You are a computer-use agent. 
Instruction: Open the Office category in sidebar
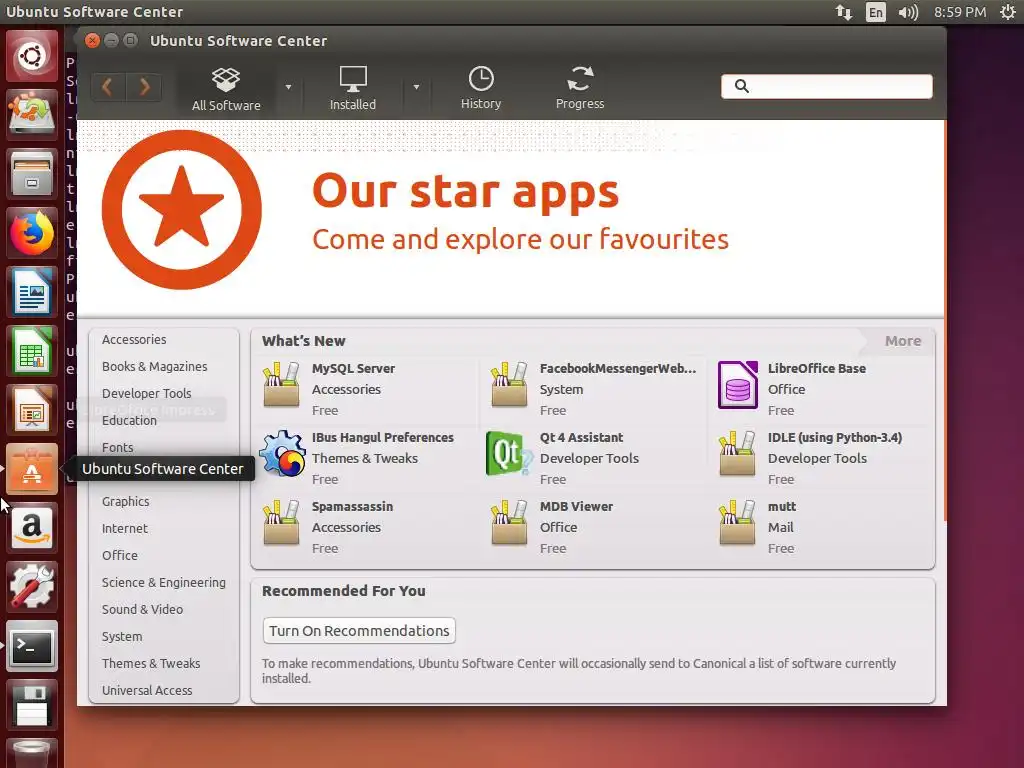coord(120,555)
